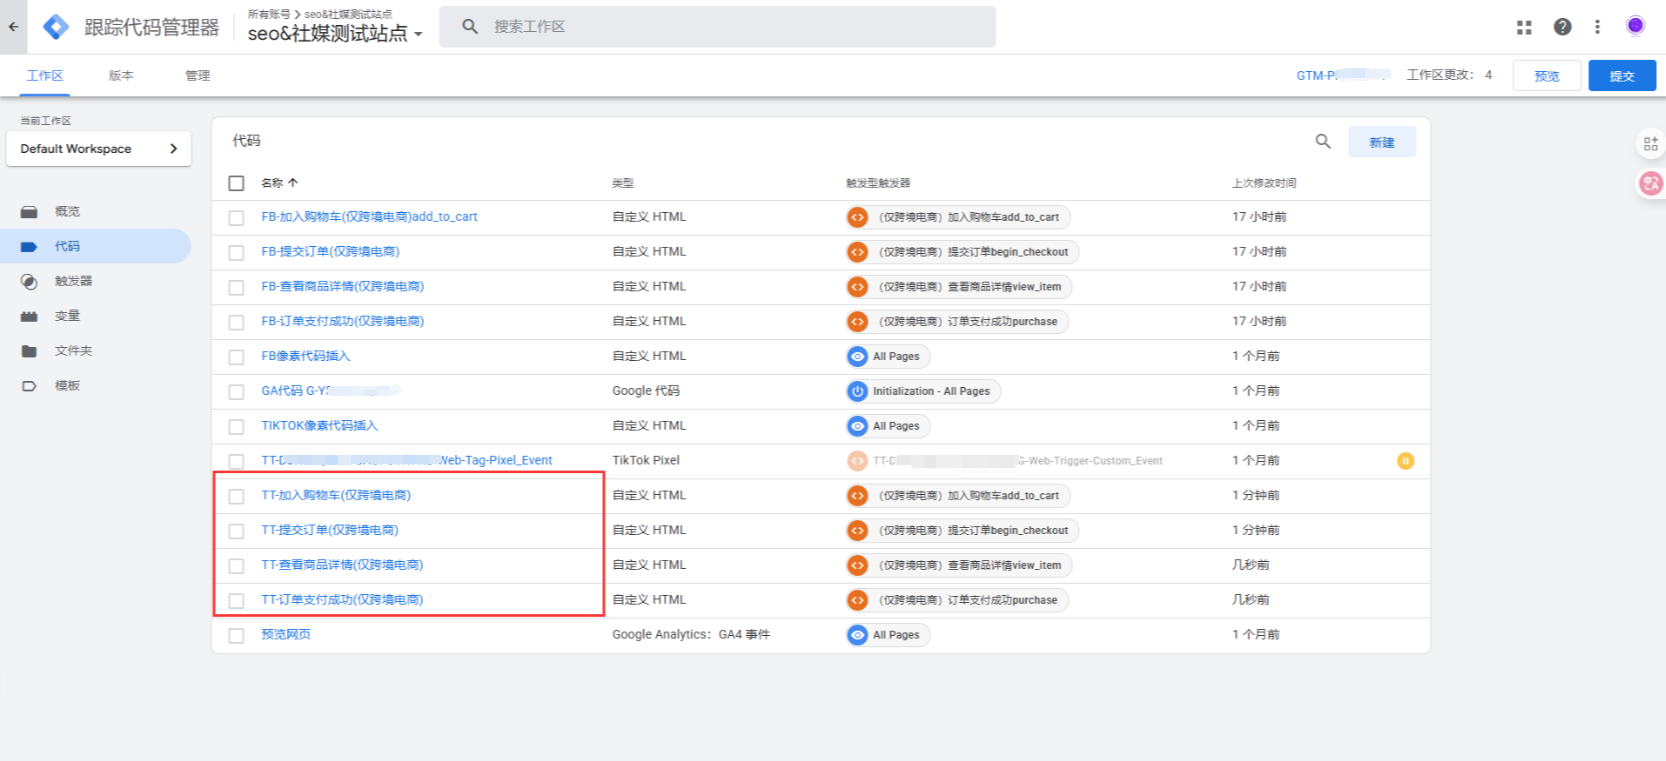
Task: Click the search icon in the 代码 panel
Action: pyautogui.click(x=1323, y=142)
